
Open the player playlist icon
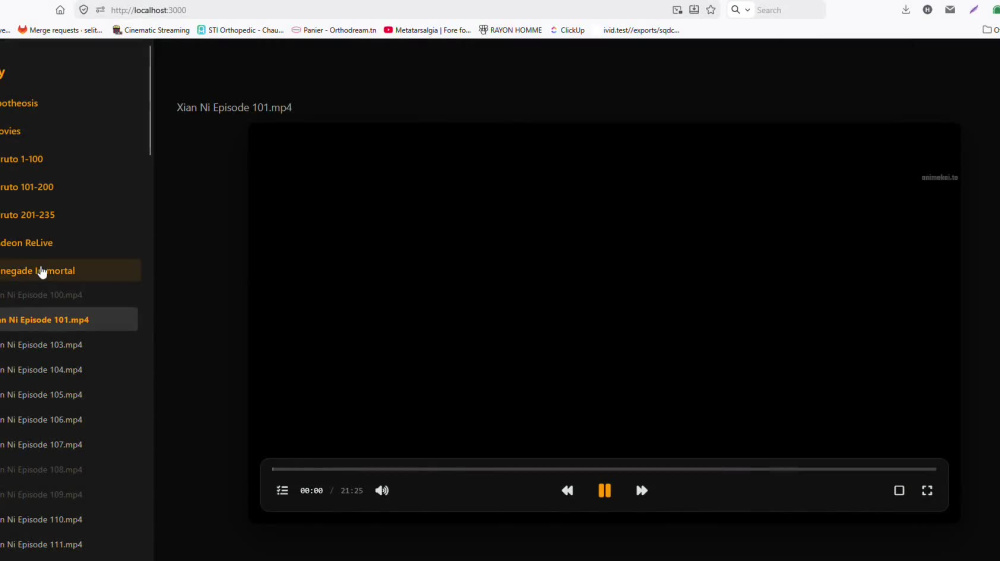[283, 490]
